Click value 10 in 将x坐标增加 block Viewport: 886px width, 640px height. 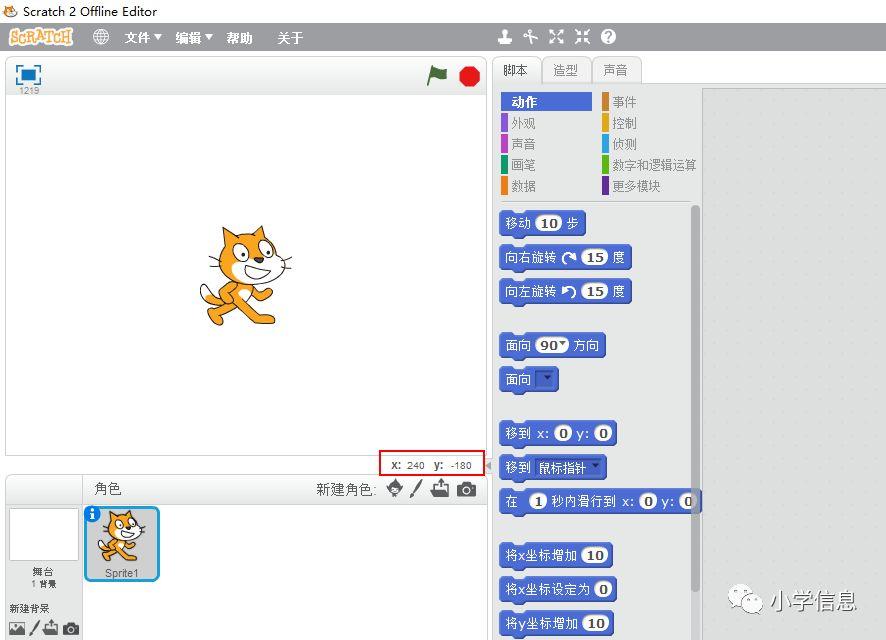pos(595,555)
